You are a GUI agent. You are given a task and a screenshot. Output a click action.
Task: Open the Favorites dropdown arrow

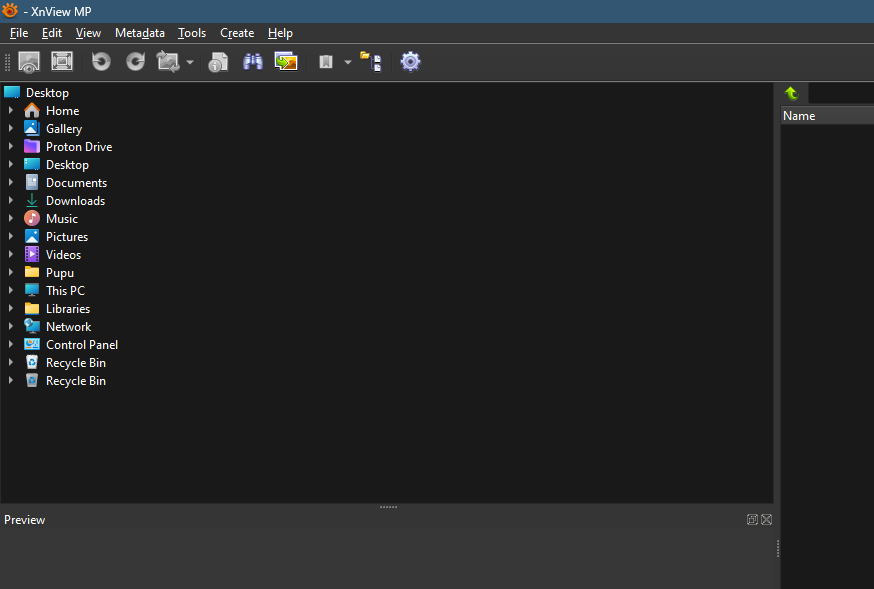pos(348,62)
